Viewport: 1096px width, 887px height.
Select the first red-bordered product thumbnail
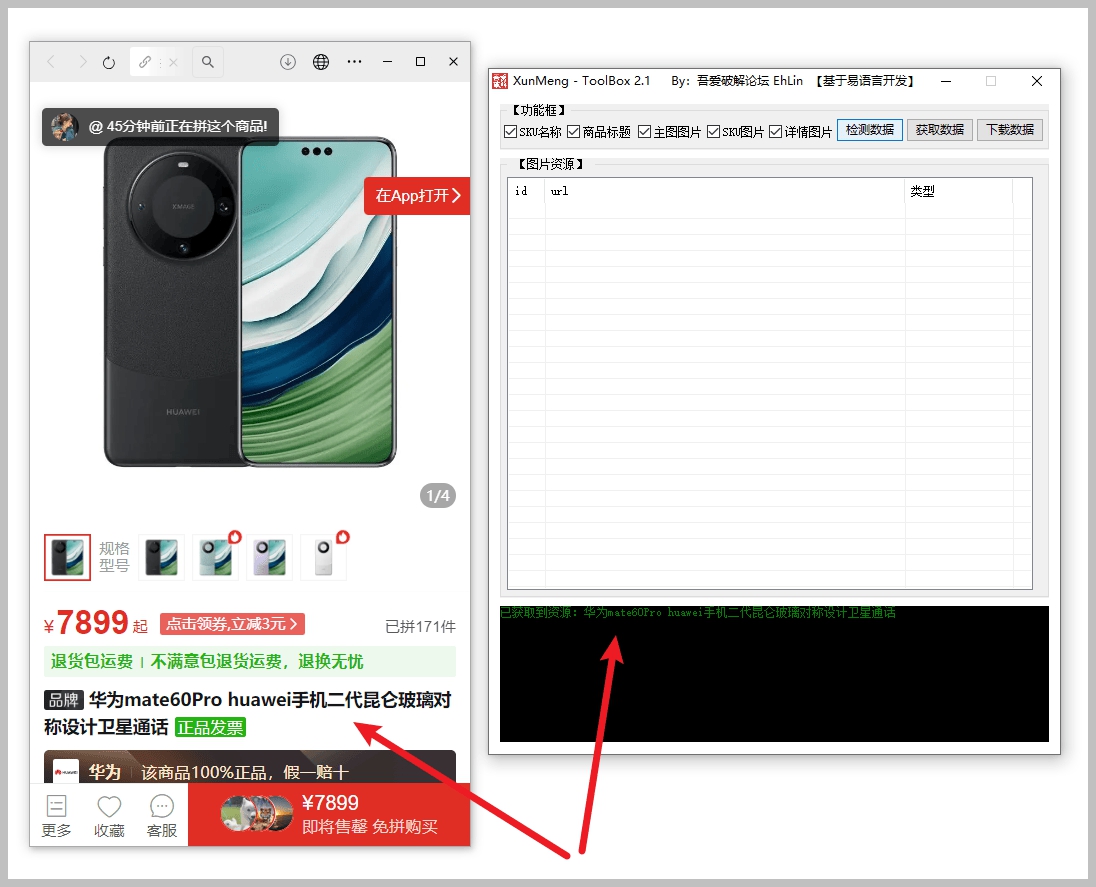67,557
